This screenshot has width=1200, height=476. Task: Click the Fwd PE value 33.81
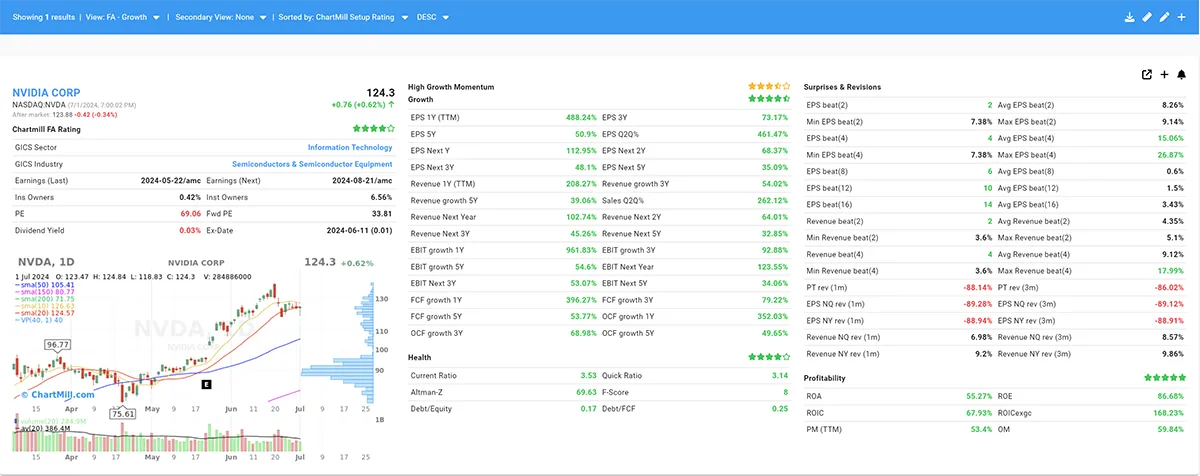pos(381,213)
